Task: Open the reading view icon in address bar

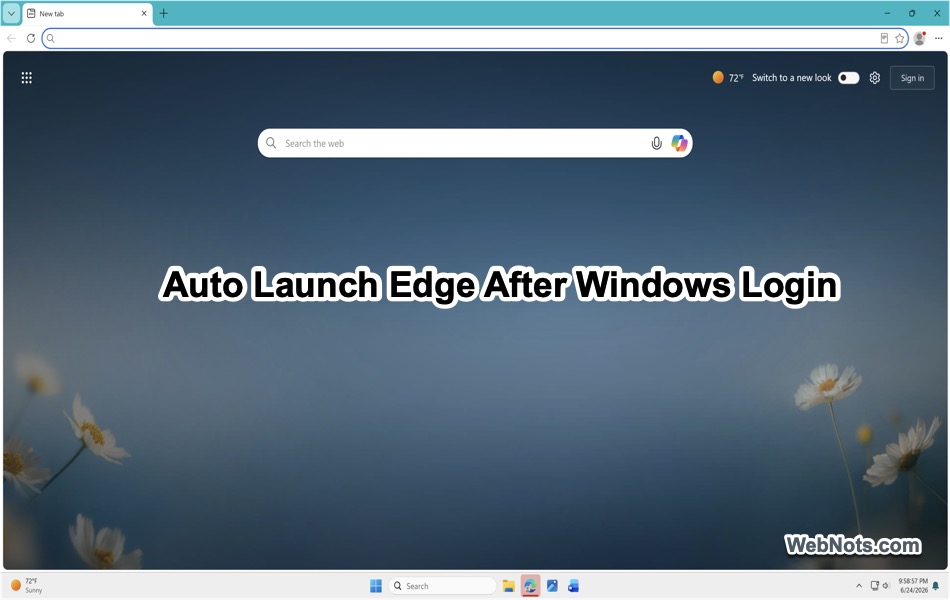Action: point(884,39)
